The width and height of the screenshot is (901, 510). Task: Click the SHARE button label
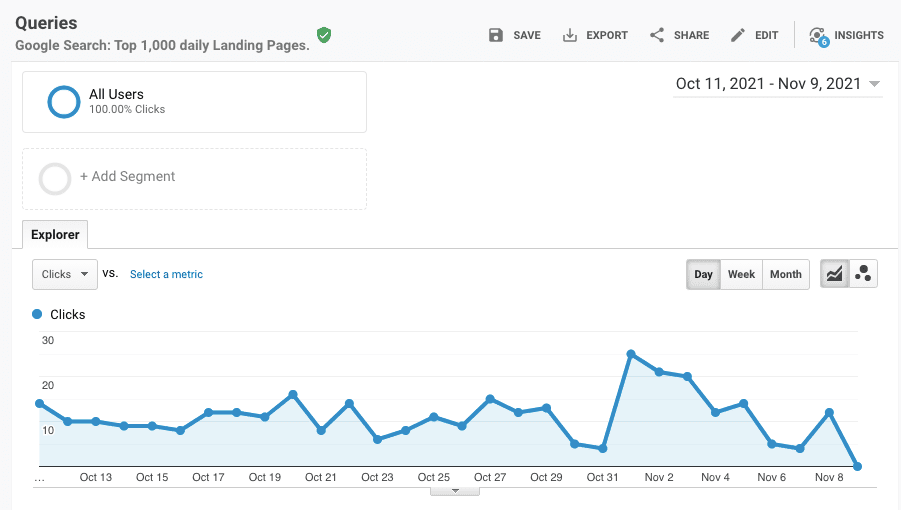click(x=691, y=35)
